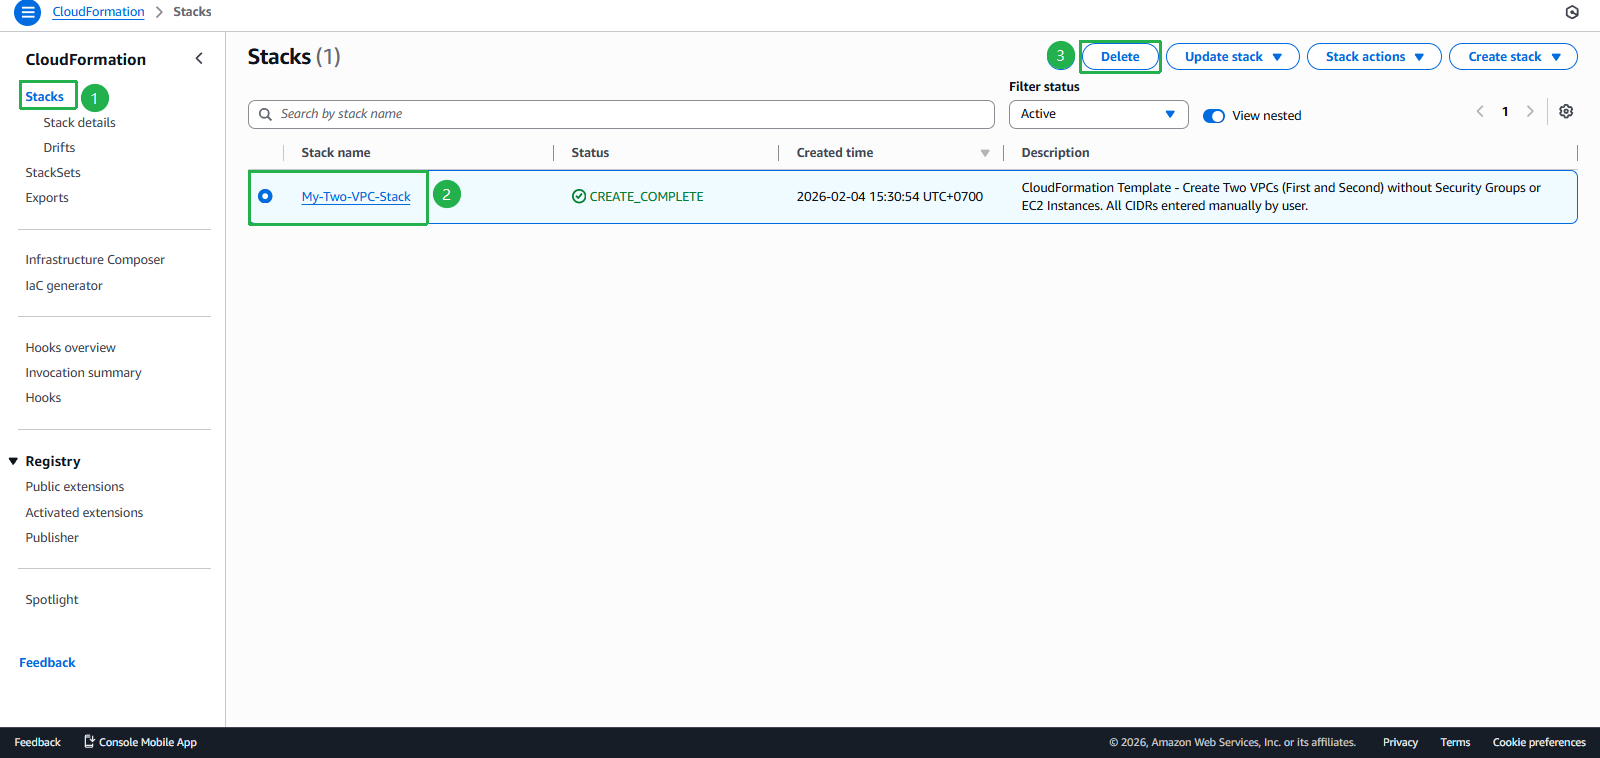Click the Status column header
The height and width of the screenshot is (758, 1600).
coord(590,153)
